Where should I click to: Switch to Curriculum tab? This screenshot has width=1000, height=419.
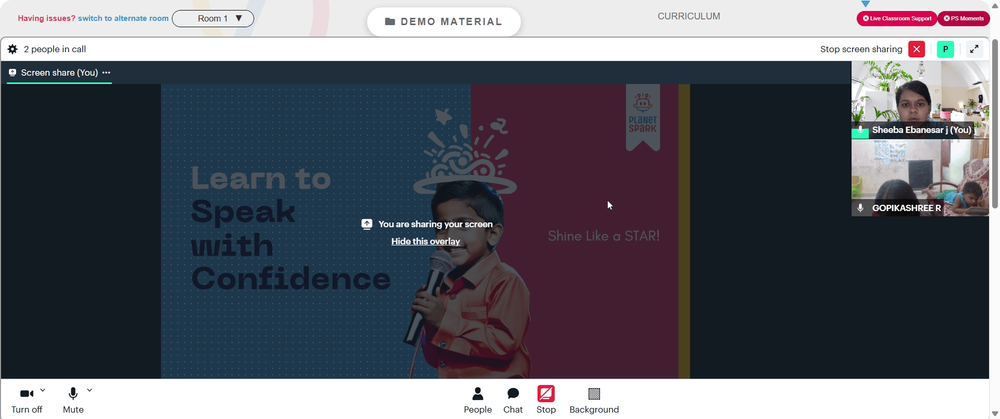click(689, 17)
